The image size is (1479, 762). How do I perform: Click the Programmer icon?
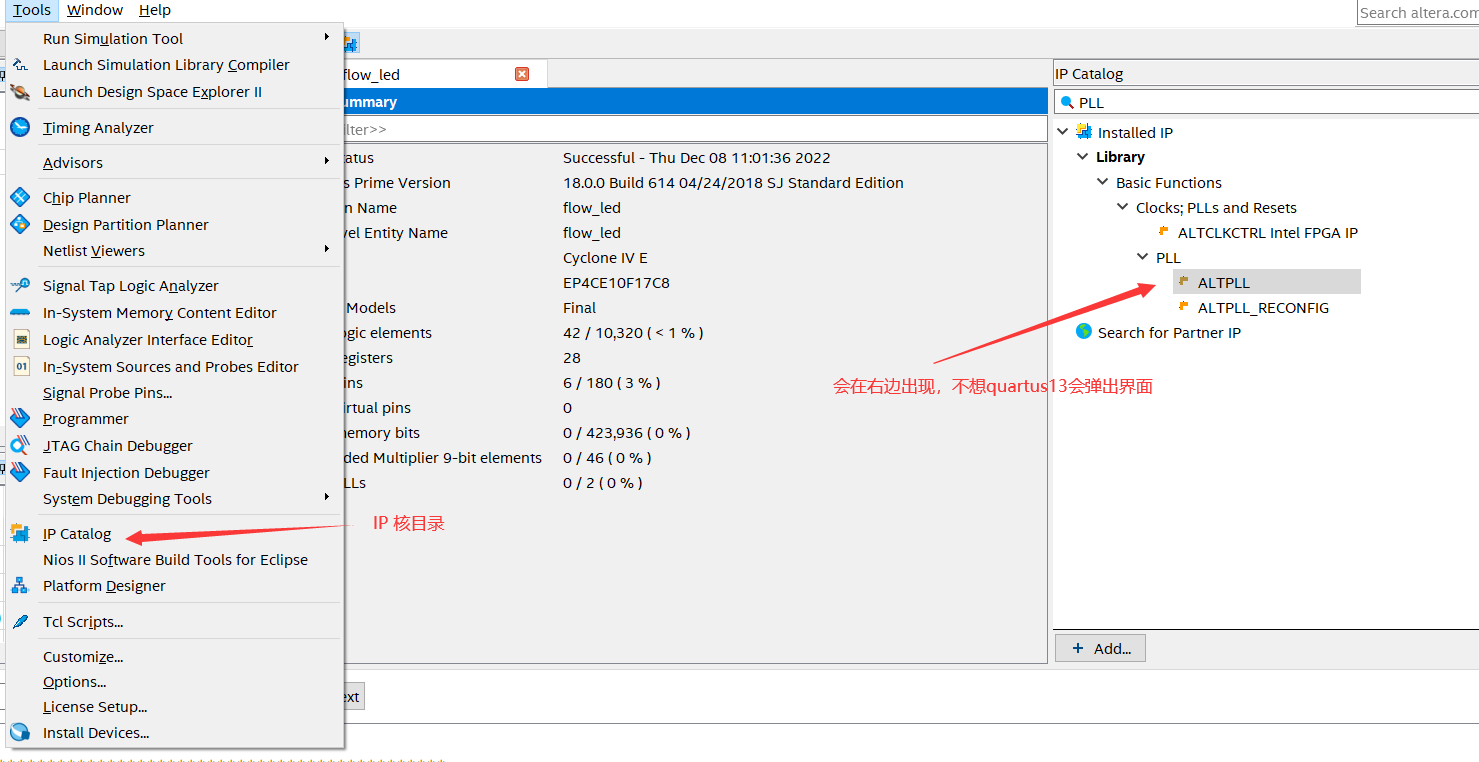pos(20,419)
